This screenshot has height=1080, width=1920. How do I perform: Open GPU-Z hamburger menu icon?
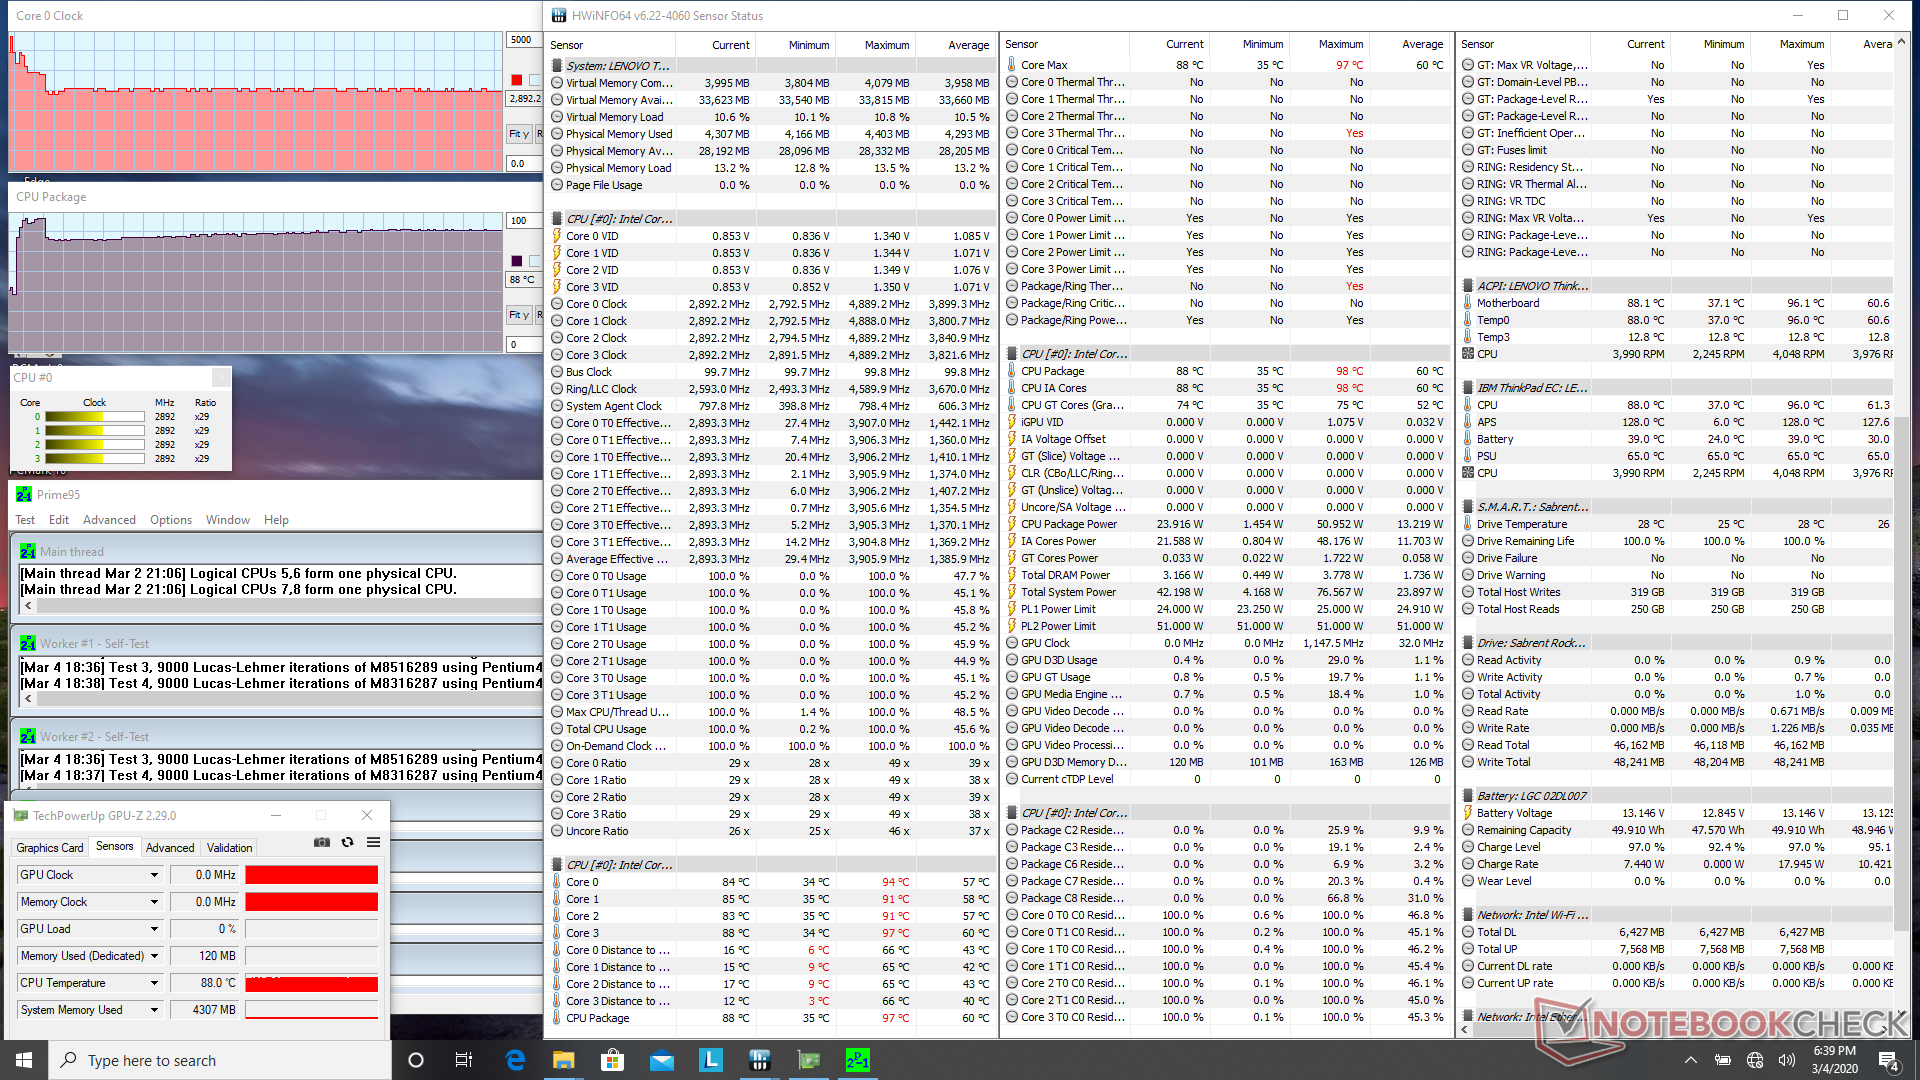click(373, 843)
